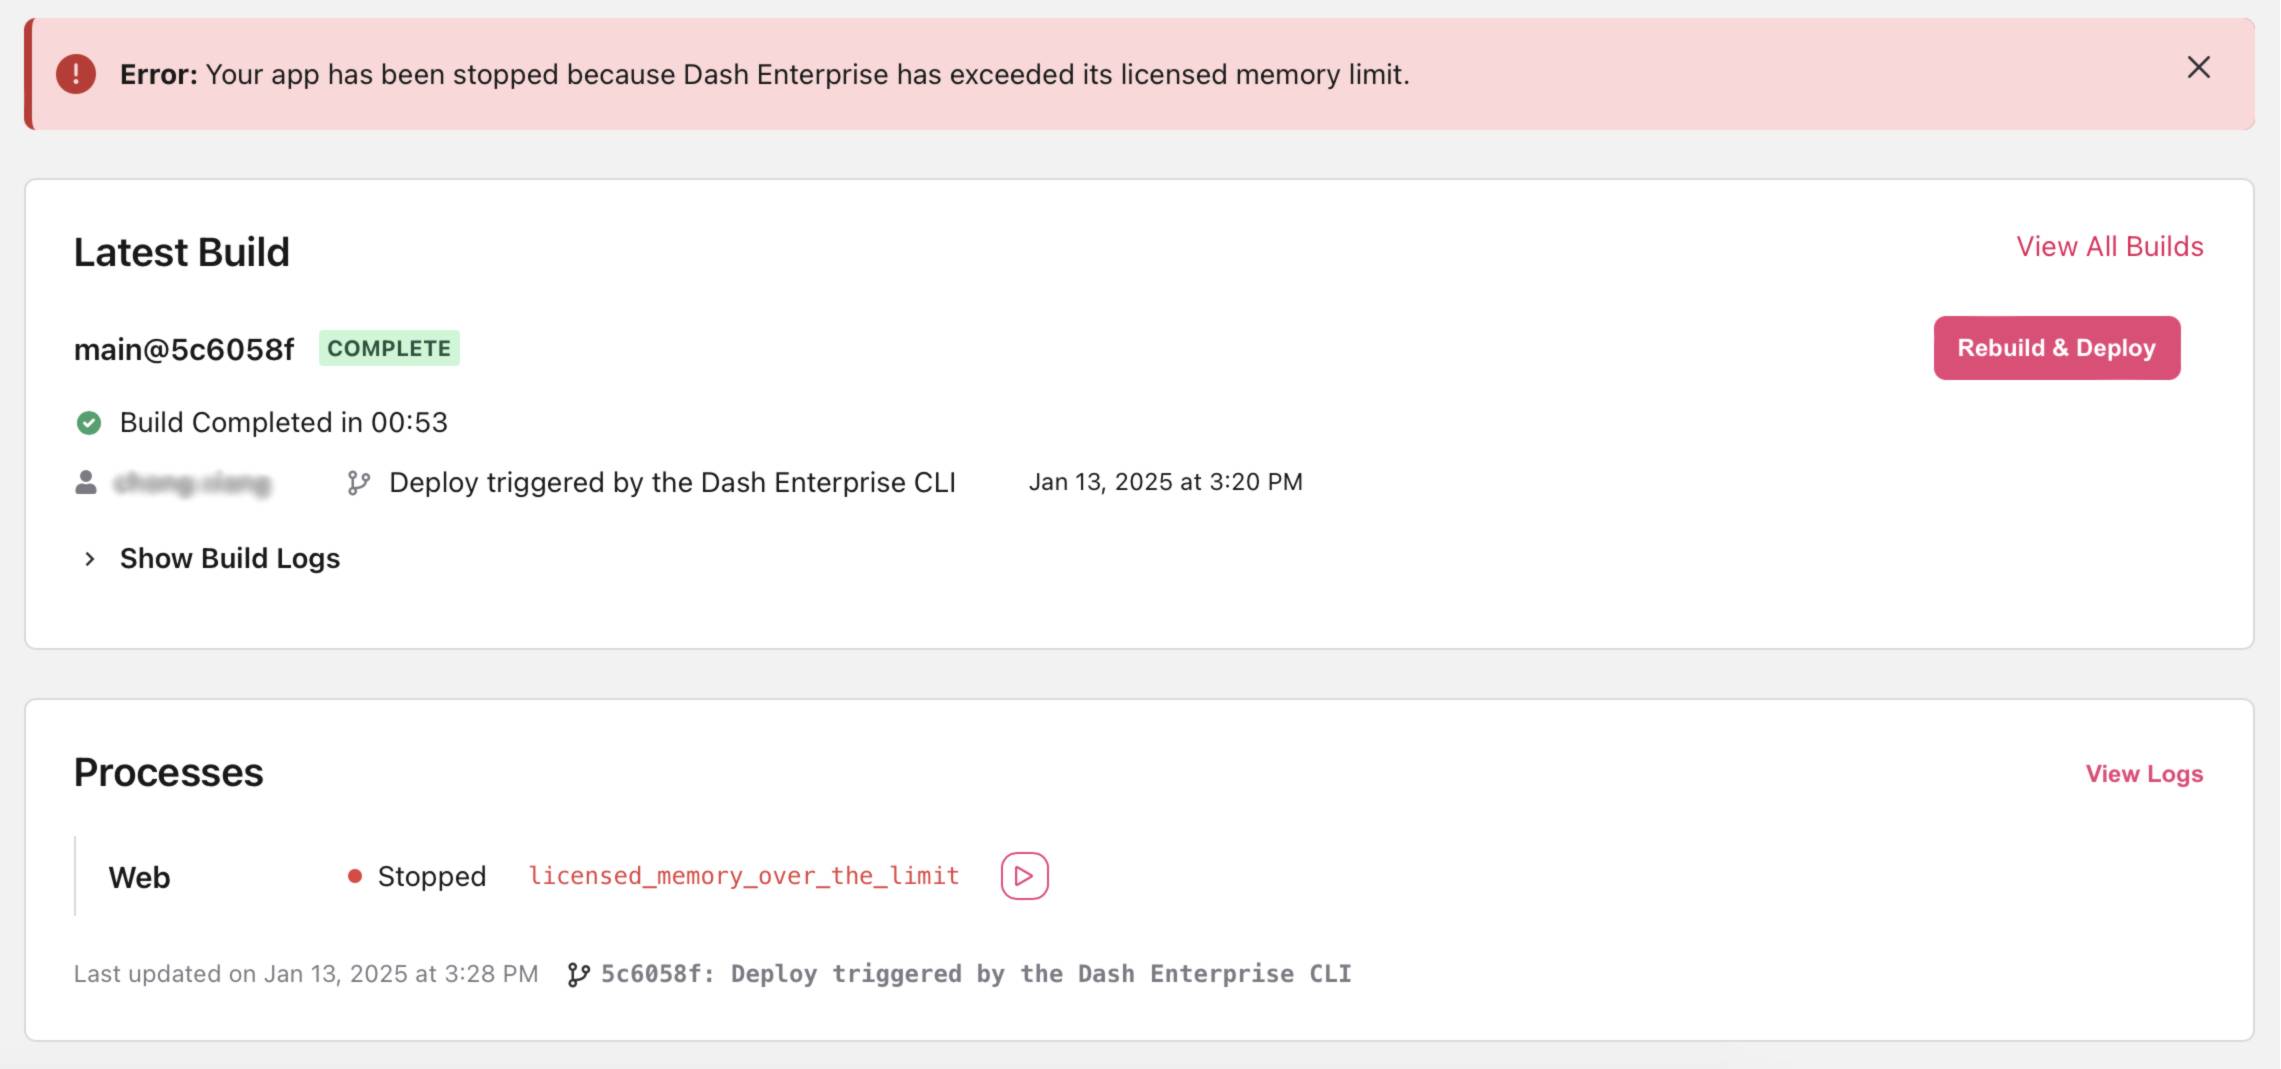Image resolution: width=2281 pixels, height=1069 pixels.
Task: Click the git branch icon beside the 3:20 PM deploy message
Action: coord(358,483)
